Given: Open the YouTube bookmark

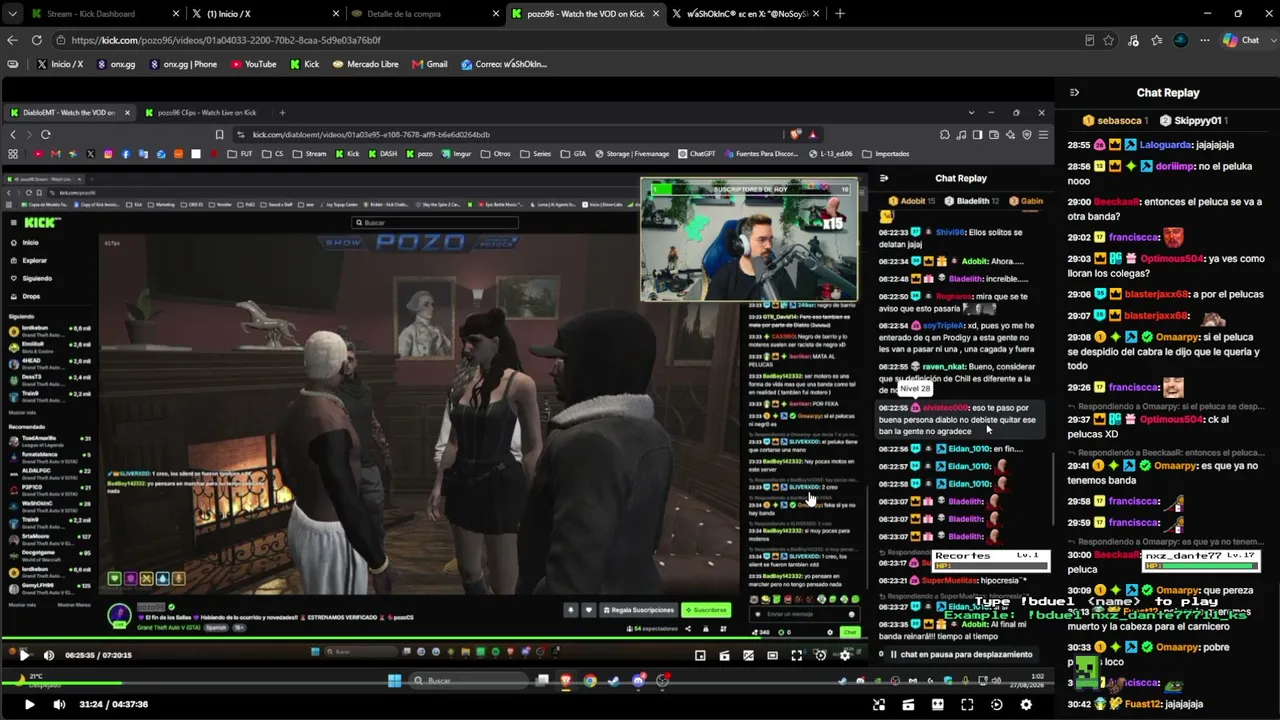Looking at the screenshot, I should [x=254, y=64].
